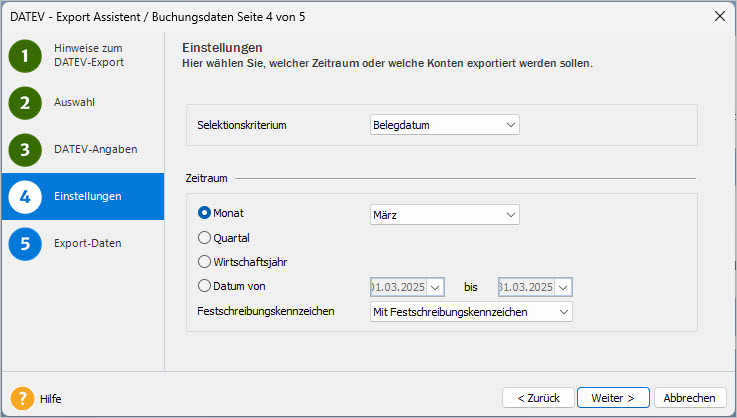Jump to the Export-Daten step
Screen dimensions: 737x418
click(x=87, y=243)
